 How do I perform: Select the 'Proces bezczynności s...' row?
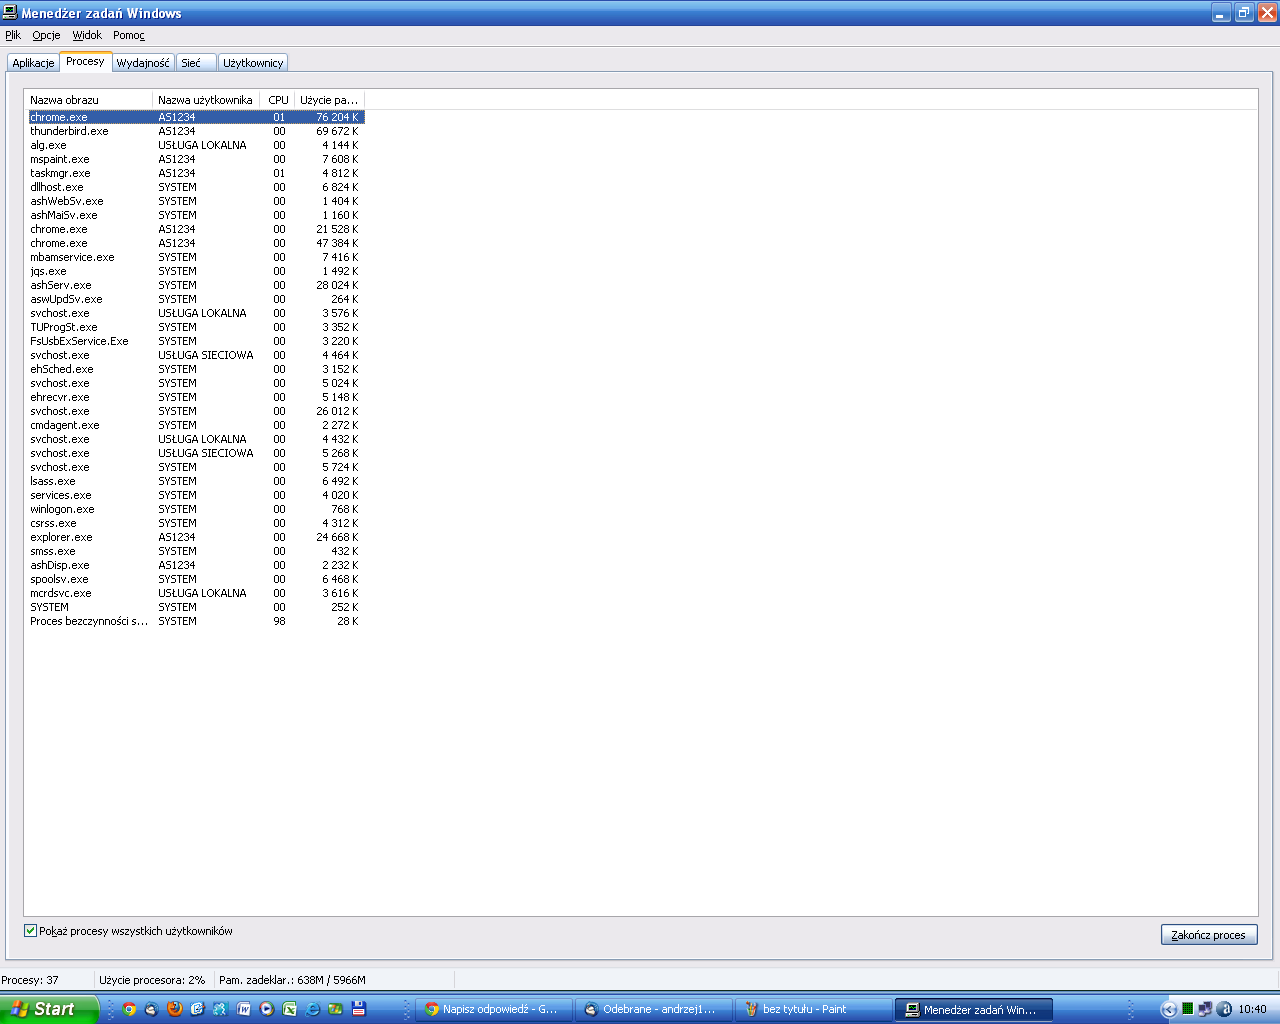pyautogui.click(x=196, y=621)
